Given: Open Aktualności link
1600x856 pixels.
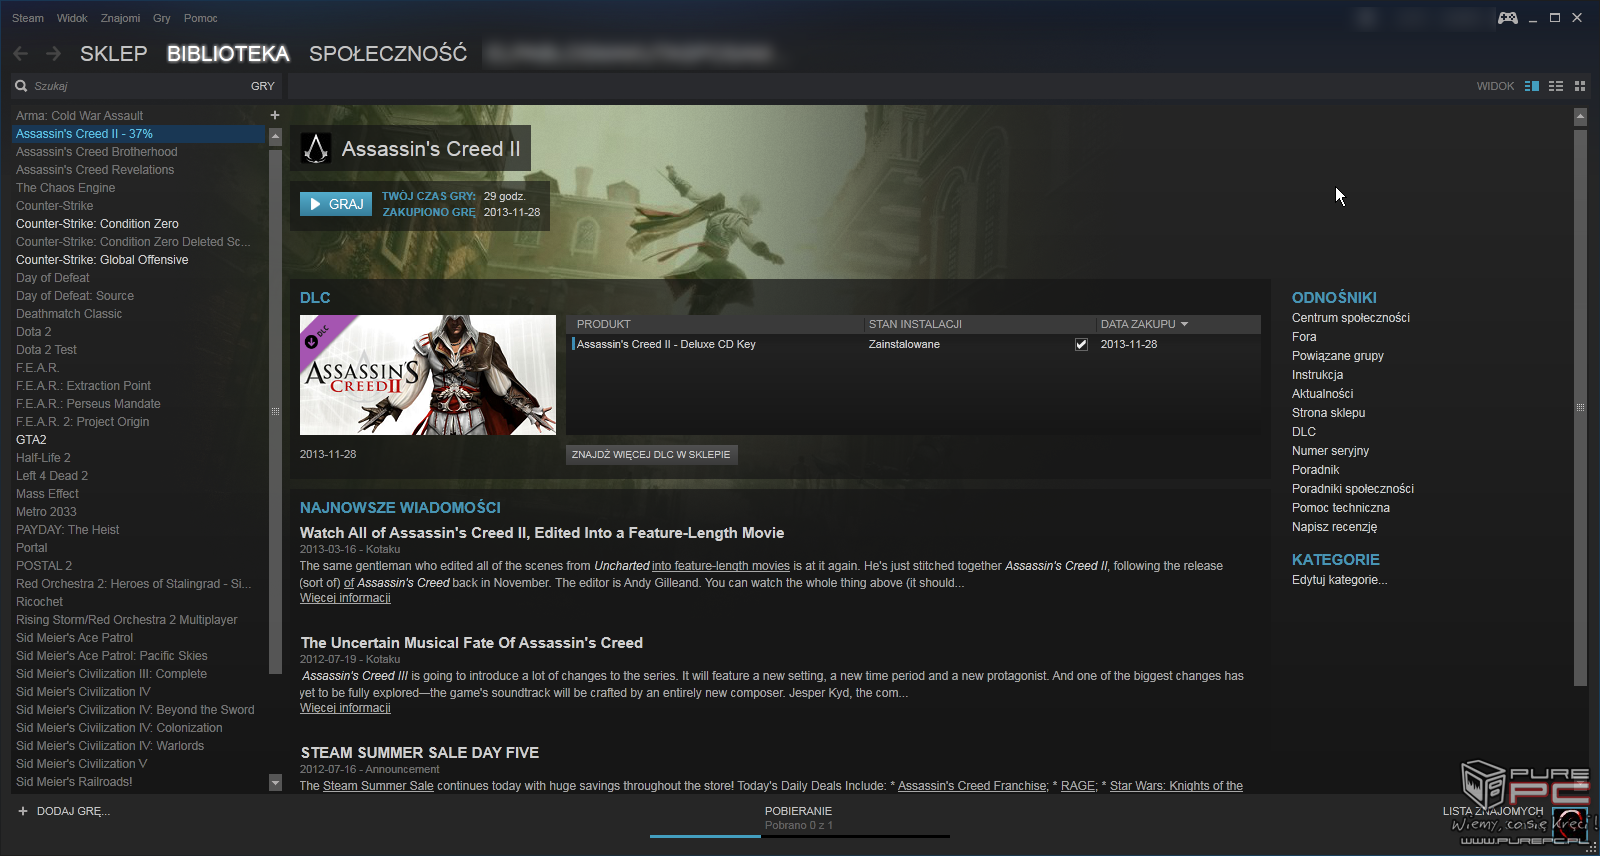Looking at the screenshot, I should coord(1323,394).
